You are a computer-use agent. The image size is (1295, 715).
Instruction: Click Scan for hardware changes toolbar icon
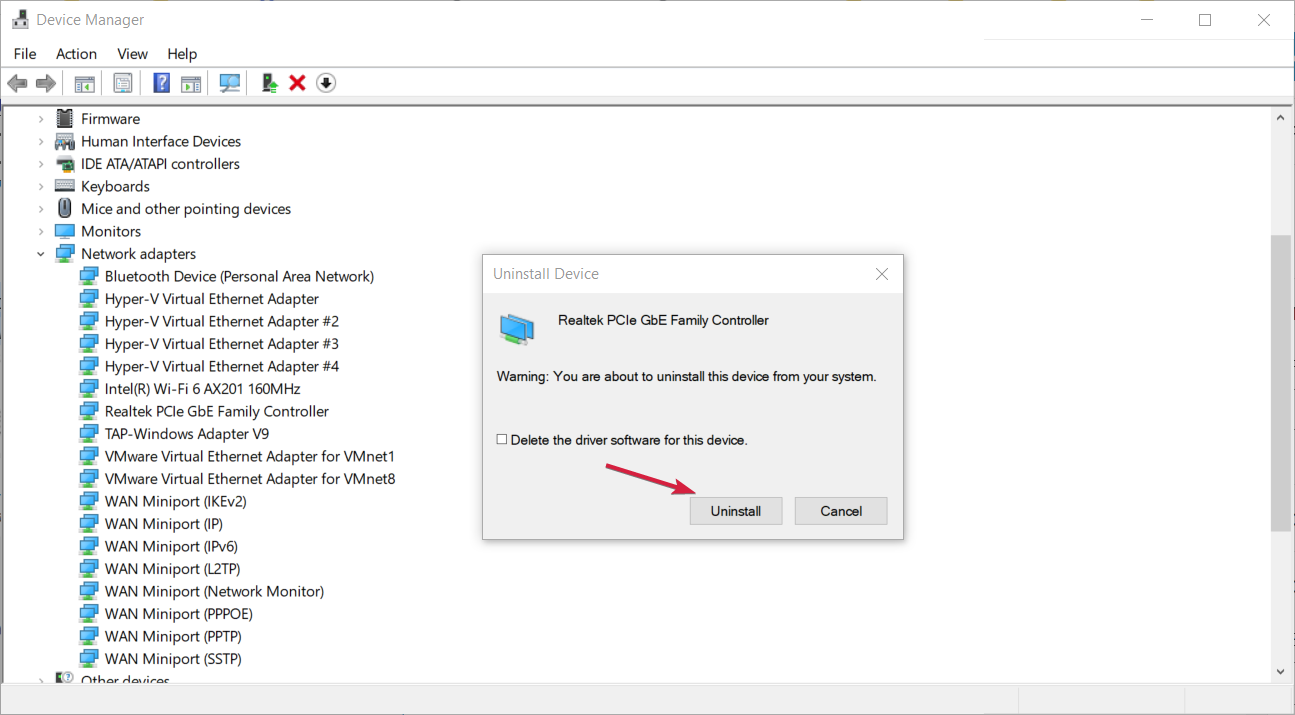coord(230,83)
